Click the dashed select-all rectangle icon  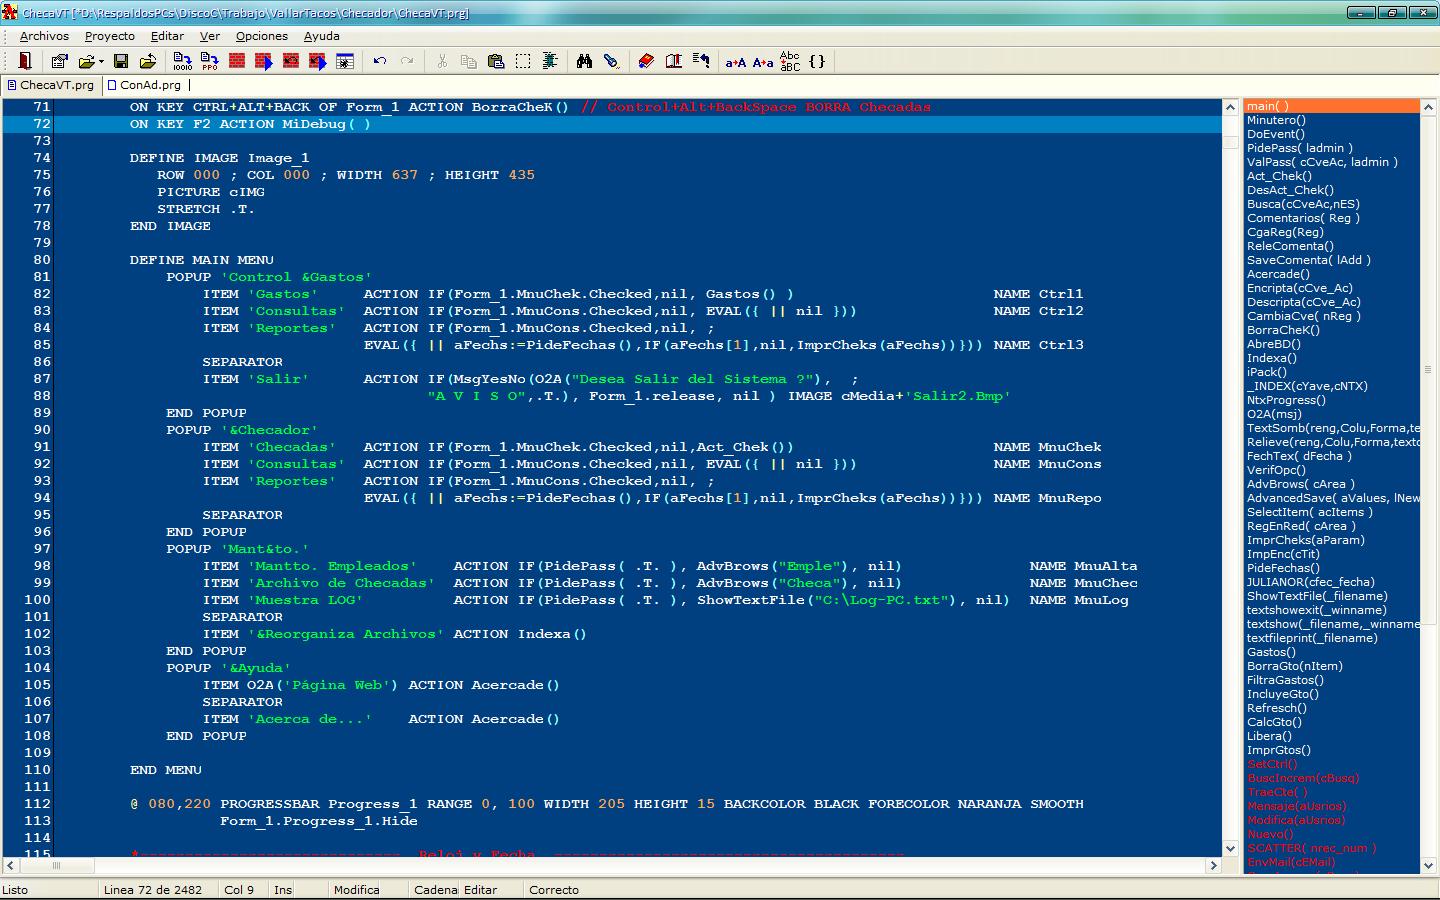pos(523,61)
